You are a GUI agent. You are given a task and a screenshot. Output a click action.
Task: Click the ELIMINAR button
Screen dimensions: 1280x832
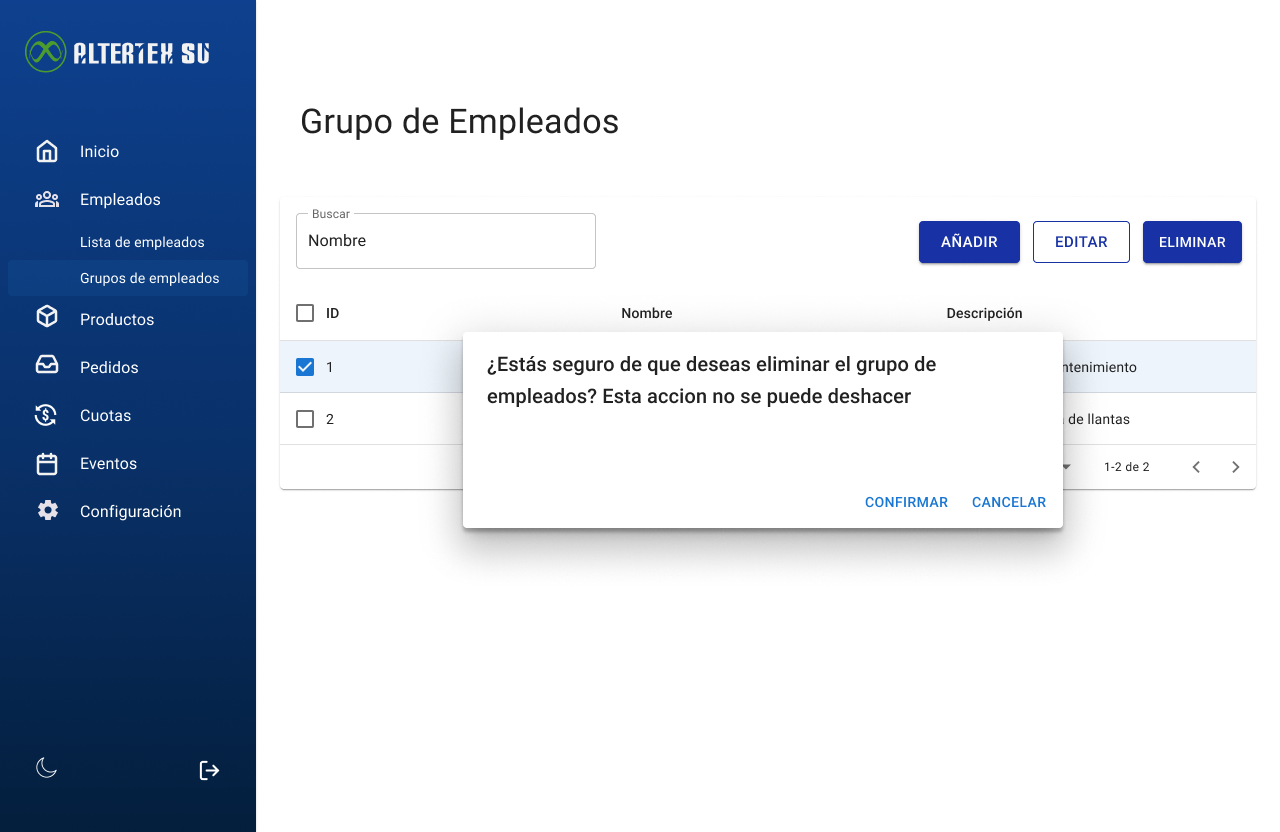[x=1192, y=242]
